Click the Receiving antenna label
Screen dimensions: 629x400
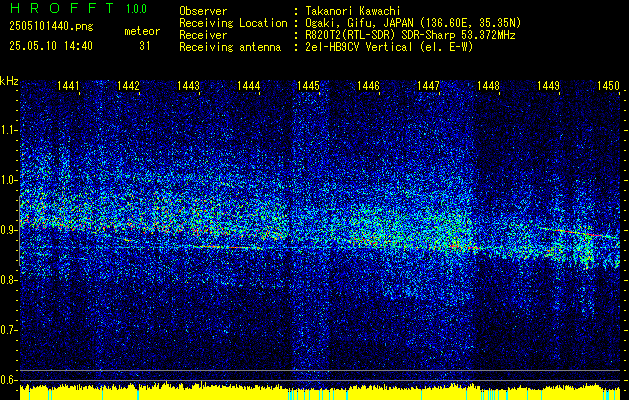coord(230,47)
